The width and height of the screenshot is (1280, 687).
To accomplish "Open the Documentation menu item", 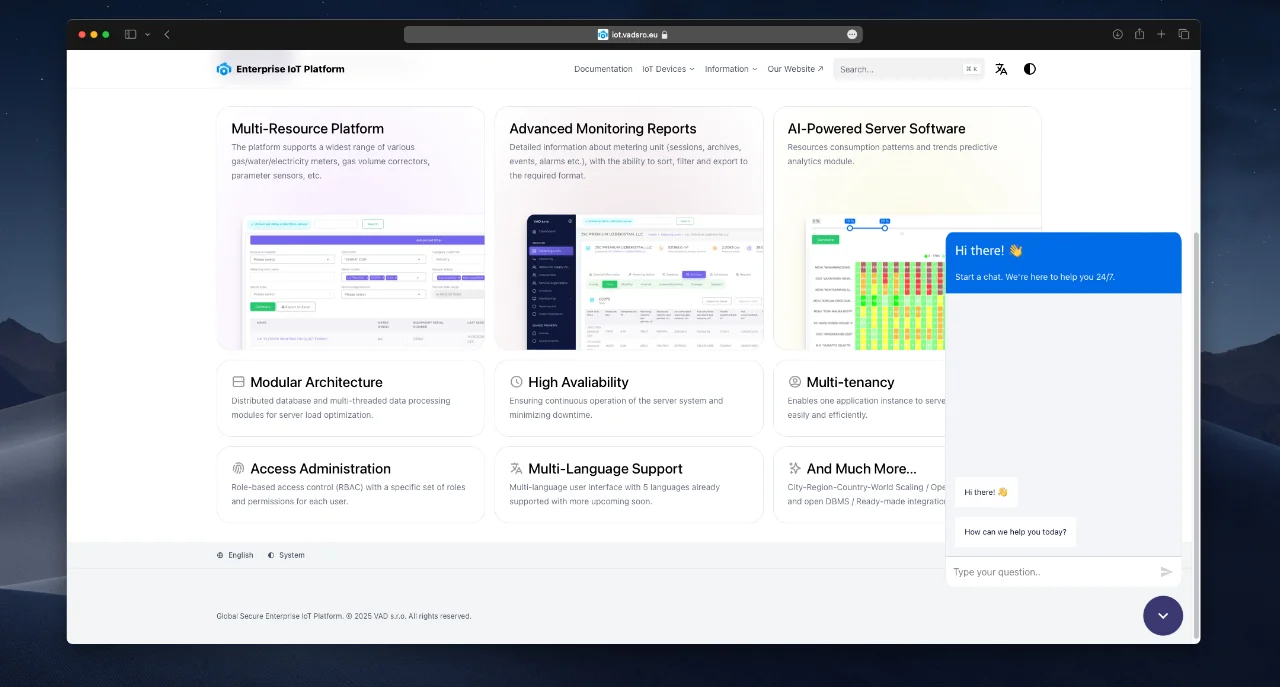I will coord(603,69).
